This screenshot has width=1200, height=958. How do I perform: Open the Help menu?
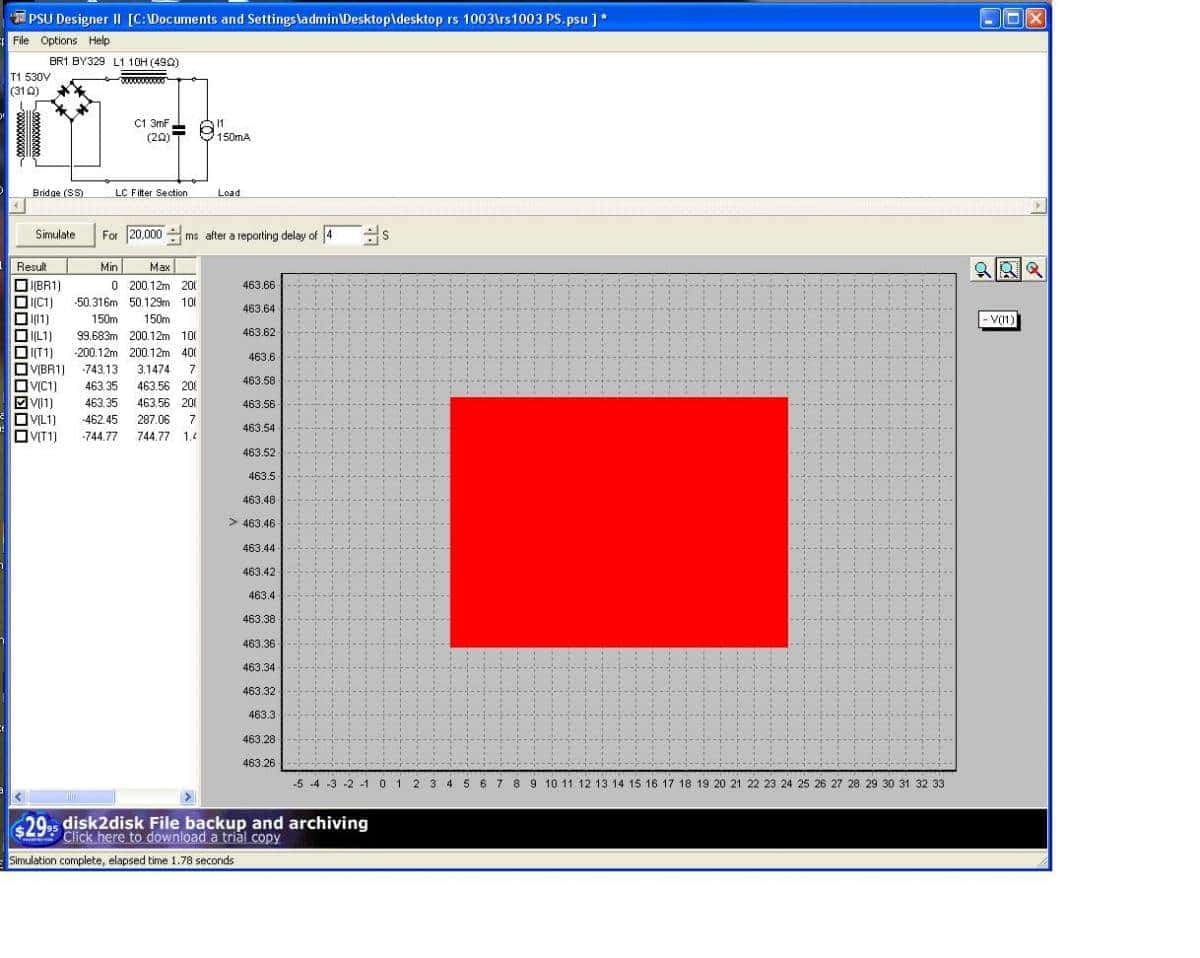coord(99,40)
